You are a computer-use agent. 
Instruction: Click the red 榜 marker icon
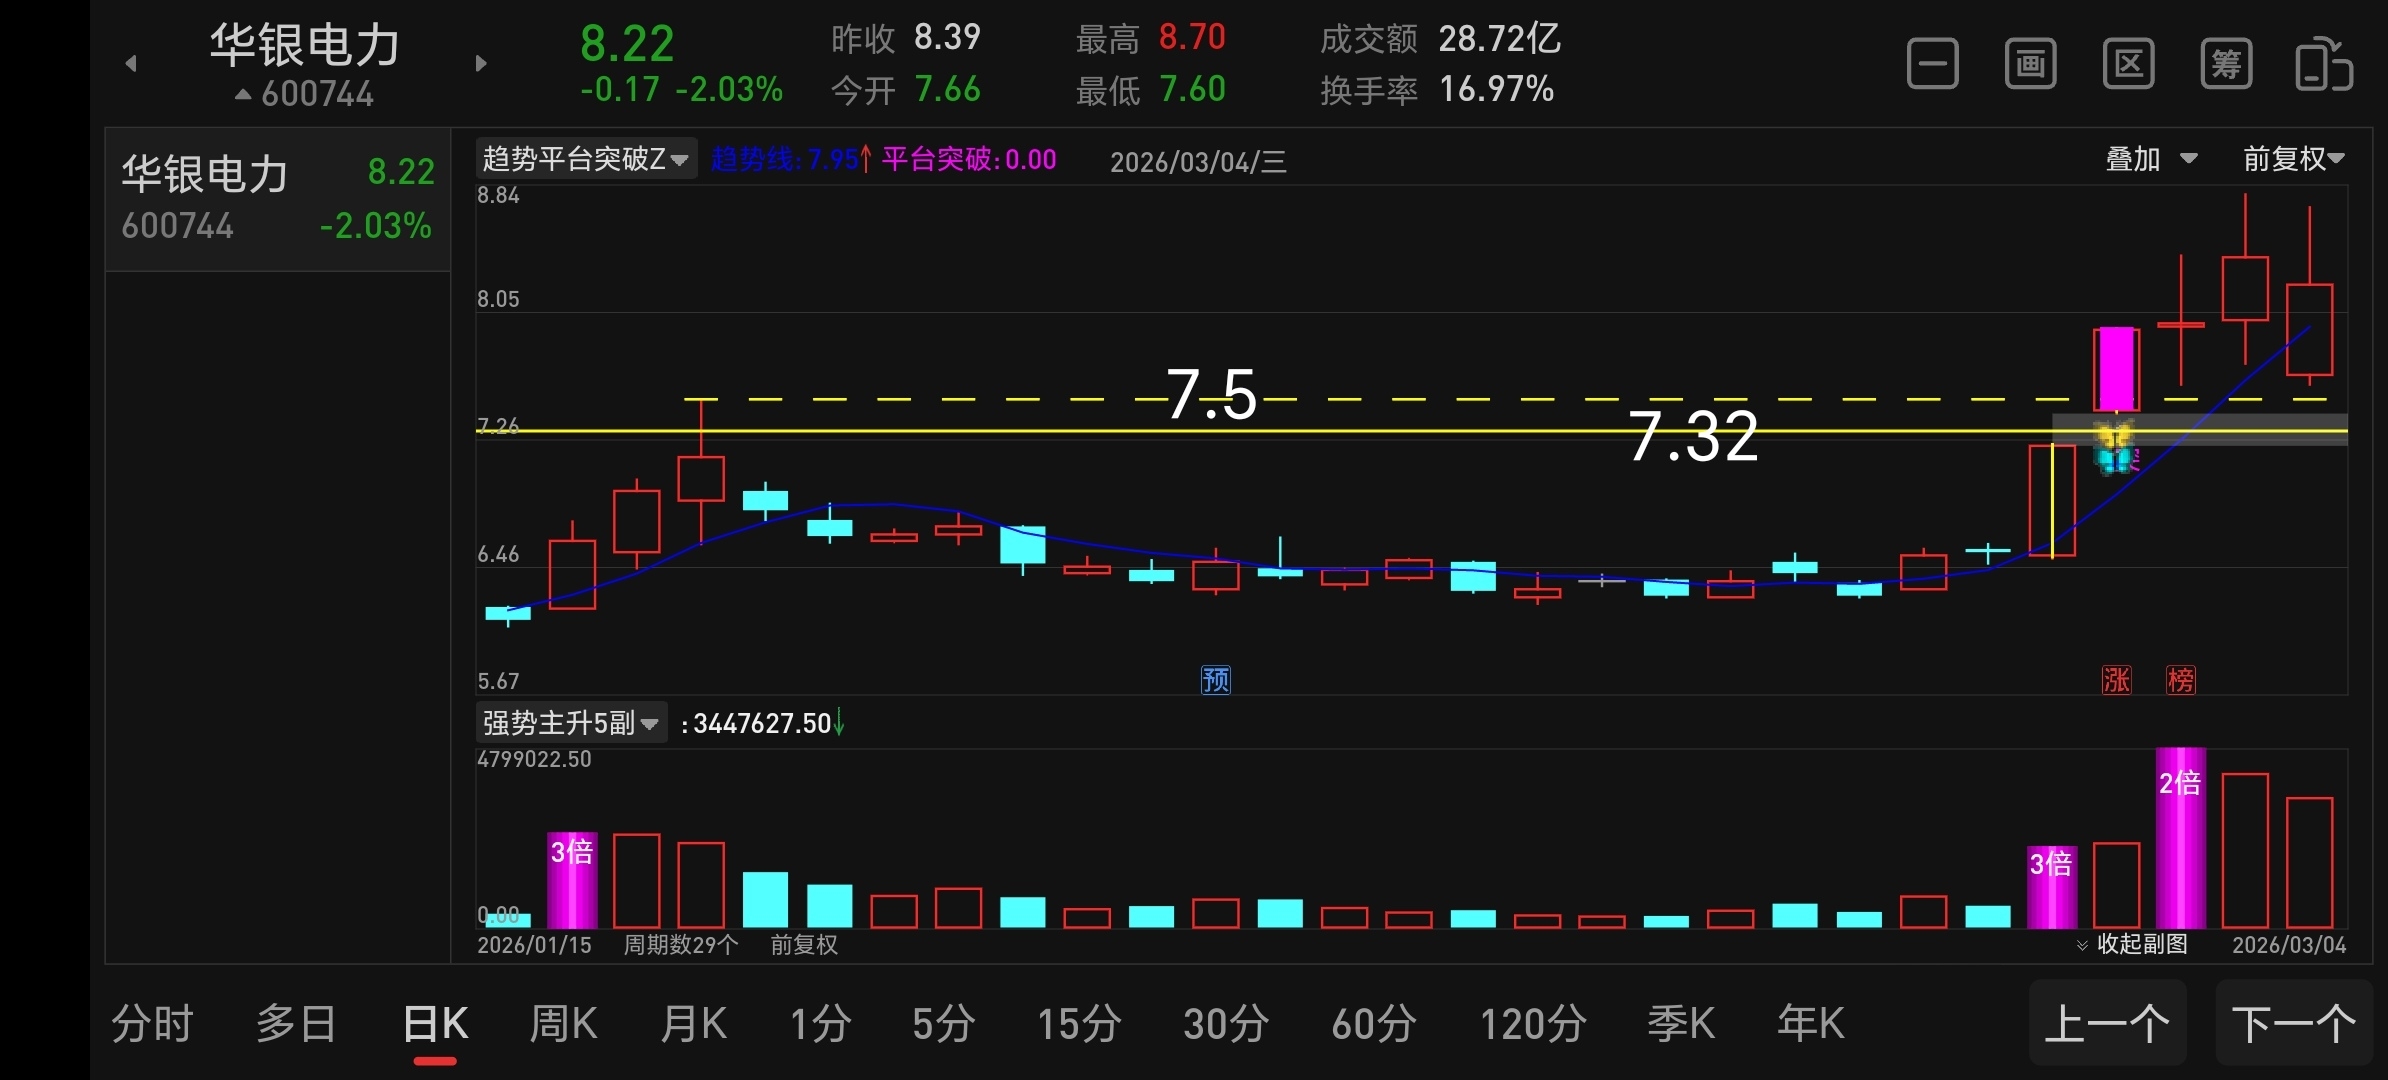pyautogui.click(x=2180, y=680)
